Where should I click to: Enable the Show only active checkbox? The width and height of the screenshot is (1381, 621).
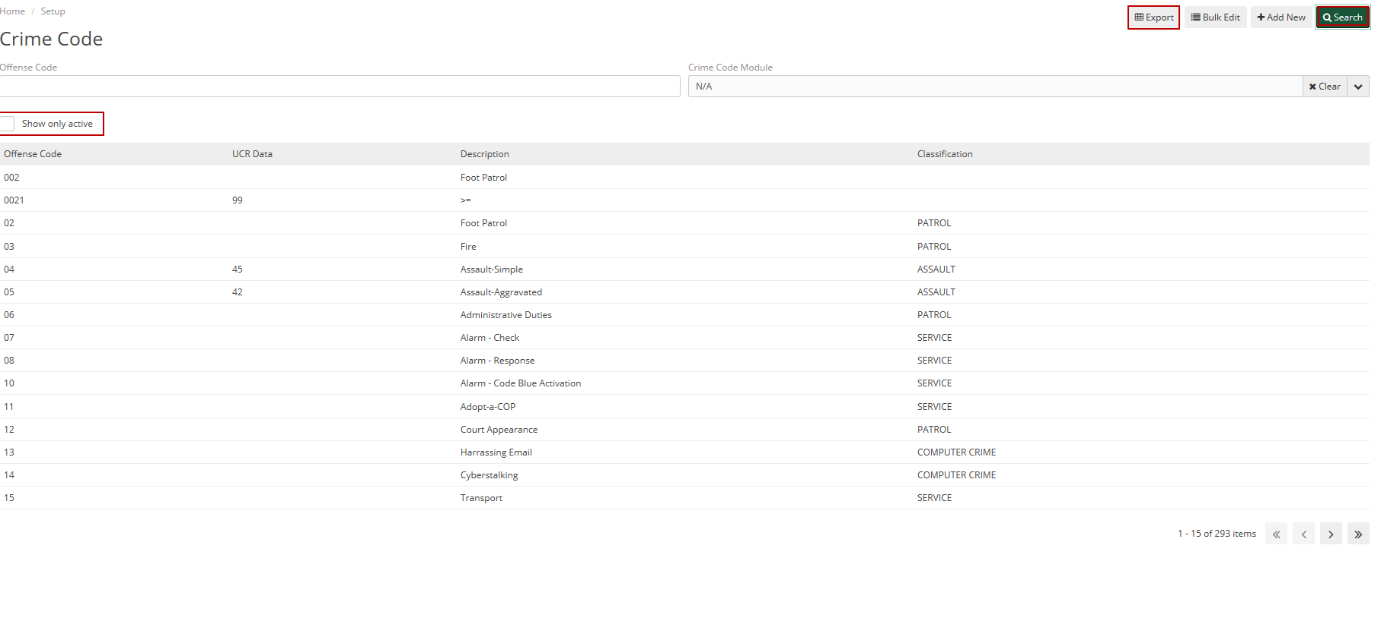click(x=8, y=123)
